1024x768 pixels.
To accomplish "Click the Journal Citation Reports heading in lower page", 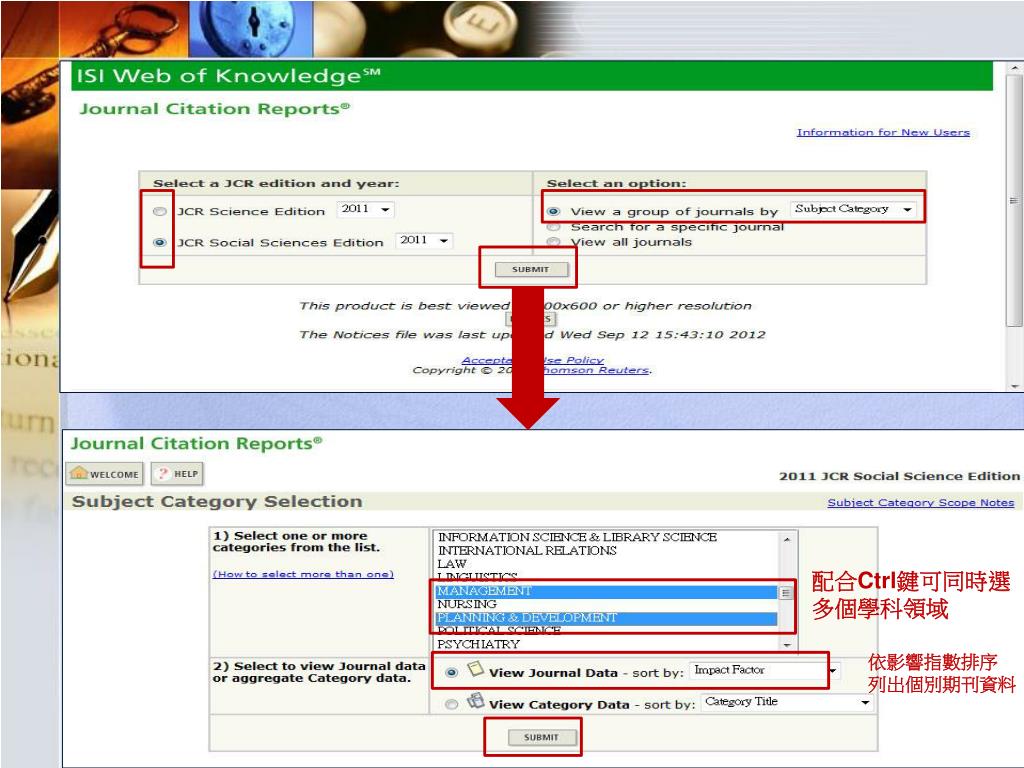I will point(197,443).
